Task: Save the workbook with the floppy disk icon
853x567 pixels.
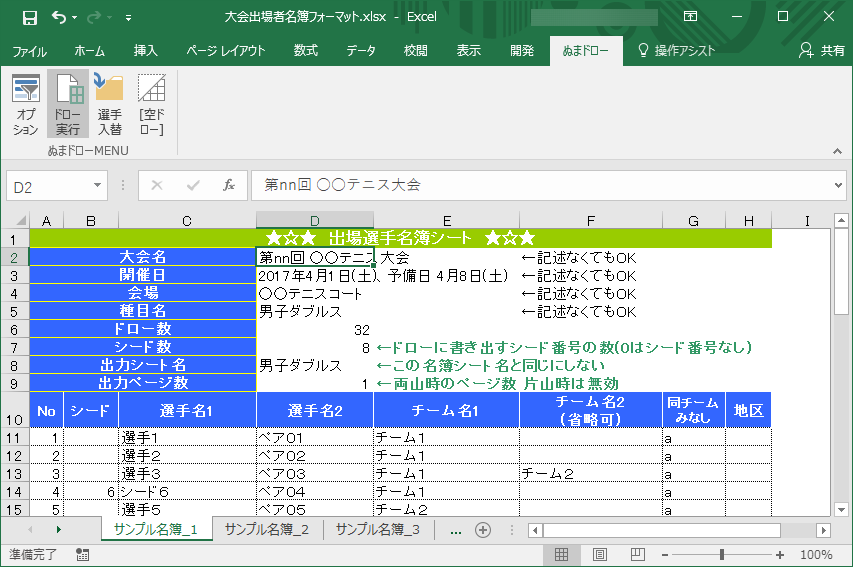Action: (29, 18)
